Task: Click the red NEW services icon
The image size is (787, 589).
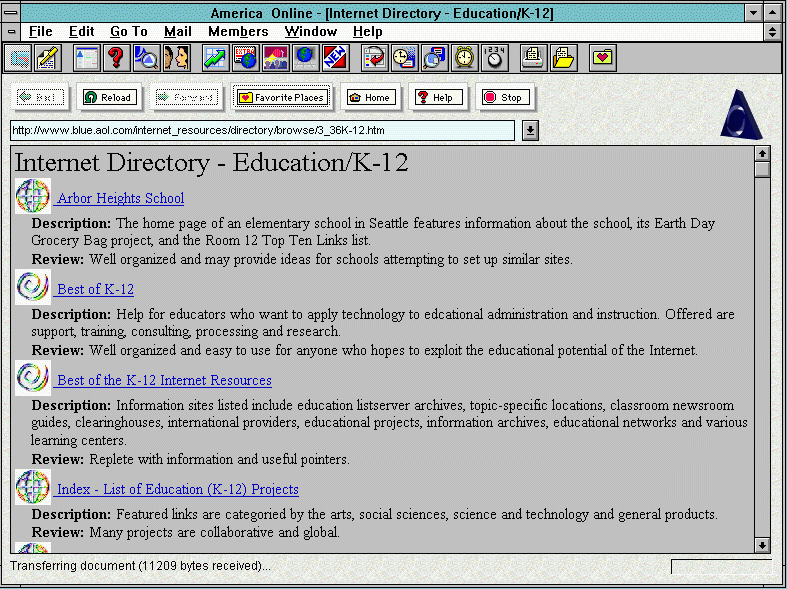Action: pos(336,58)
